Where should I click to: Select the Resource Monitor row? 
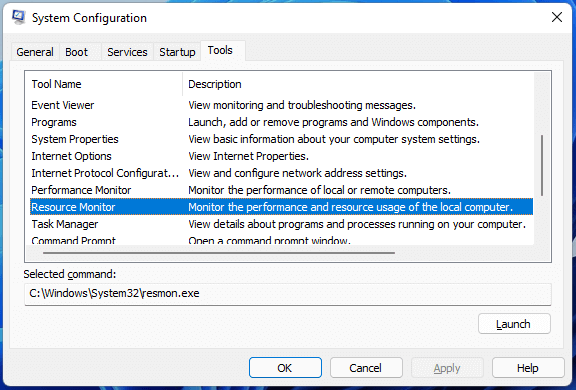tap(281, 207)
